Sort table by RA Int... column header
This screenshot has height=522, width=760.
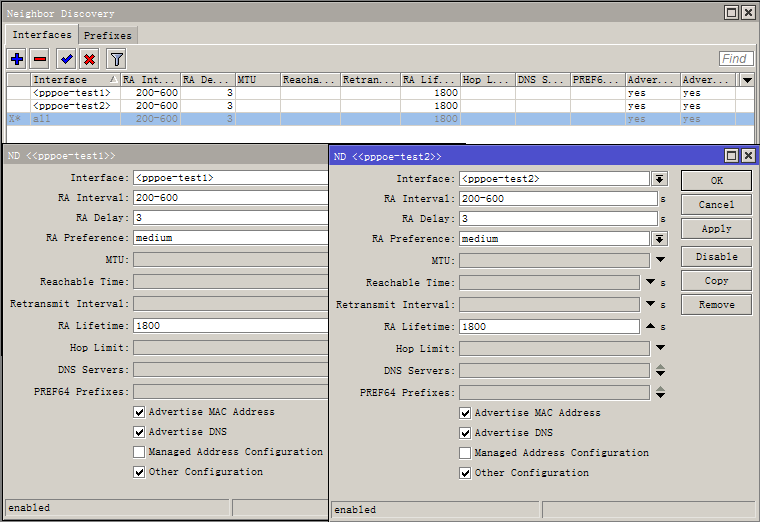click(150, 79)
